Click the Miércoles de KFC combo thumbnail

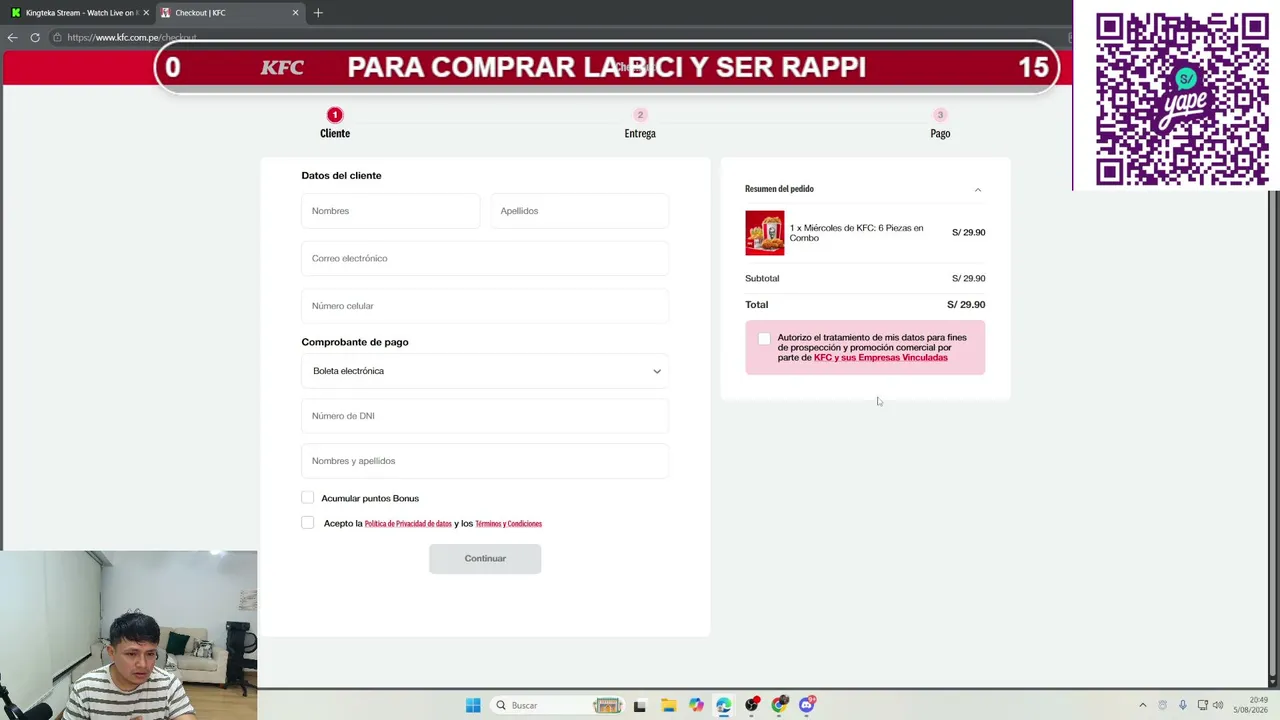(765, 233)
